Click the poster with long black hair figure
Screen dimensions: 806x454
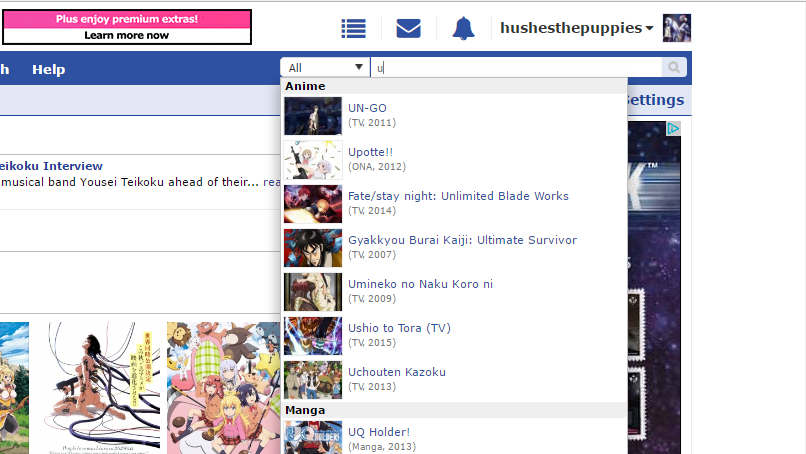[104, 388]
